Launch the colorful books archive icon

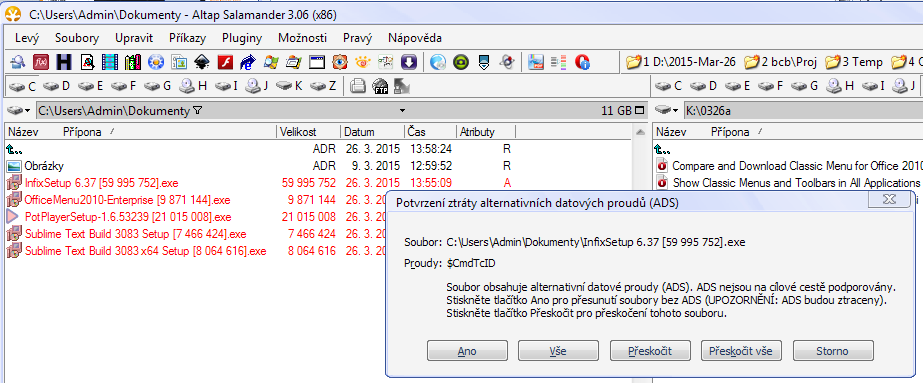pos(133,62)
